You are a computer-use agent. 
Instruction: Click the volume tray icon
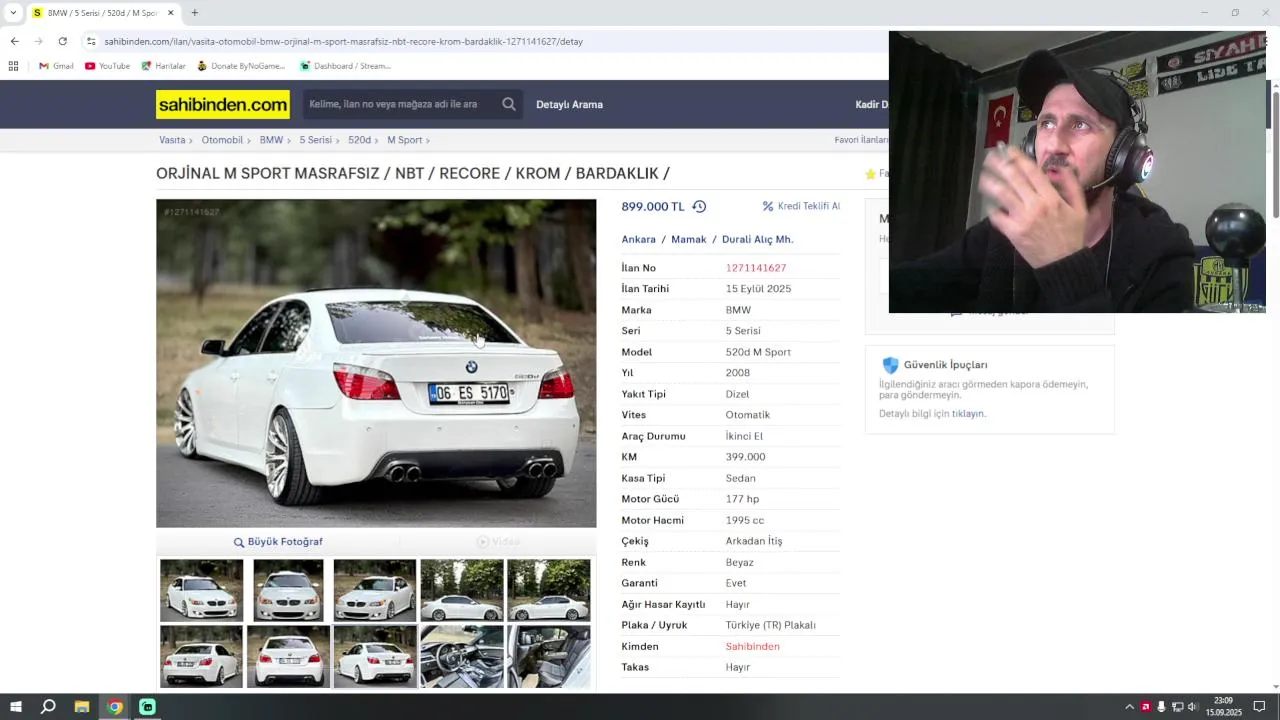point(1192,707)
